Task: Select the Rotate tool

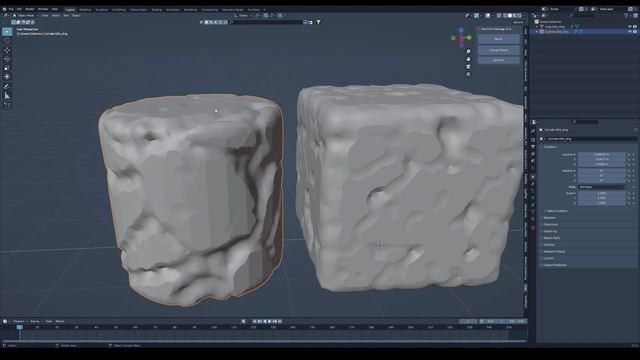Action: click(x=7, y=59)
